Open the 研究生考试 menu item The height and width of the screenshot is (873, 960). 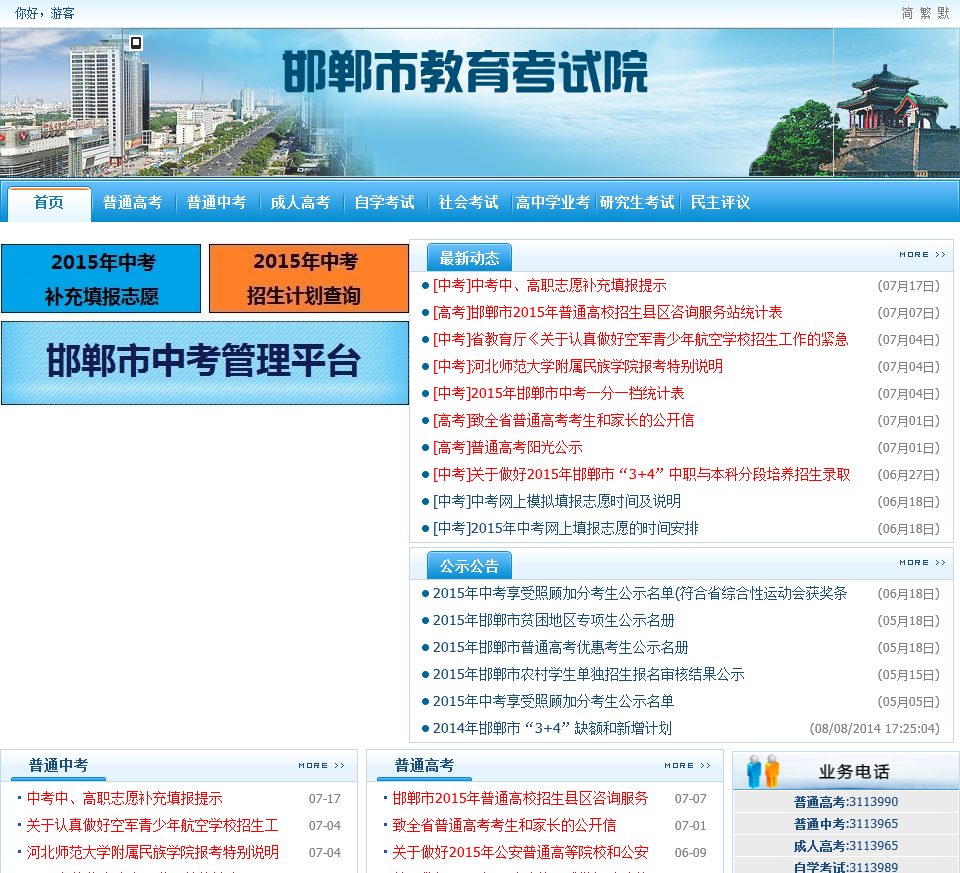(637, 203)
